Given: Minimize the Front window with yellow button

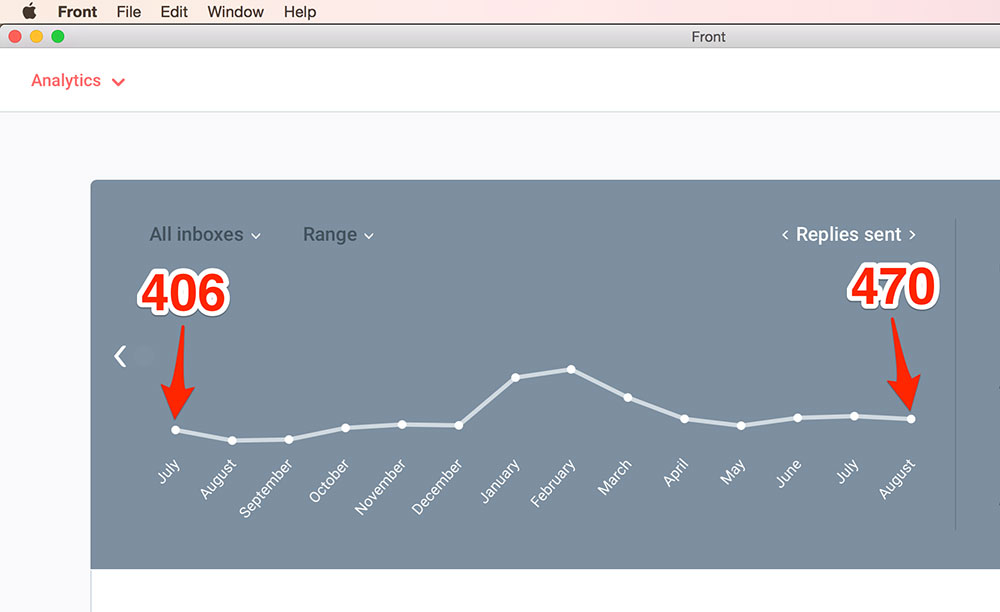Looking at the screenshot, I should [36, 36].
